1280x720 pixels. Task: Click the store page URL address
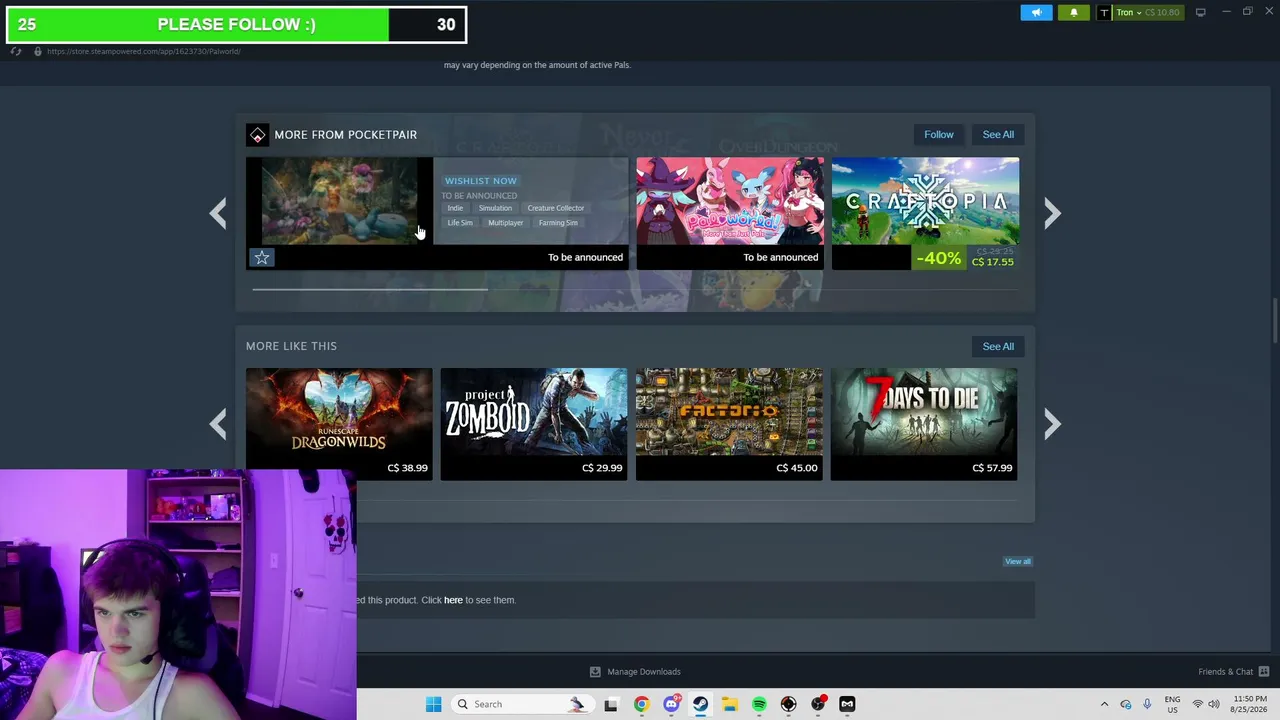point(143,51)
